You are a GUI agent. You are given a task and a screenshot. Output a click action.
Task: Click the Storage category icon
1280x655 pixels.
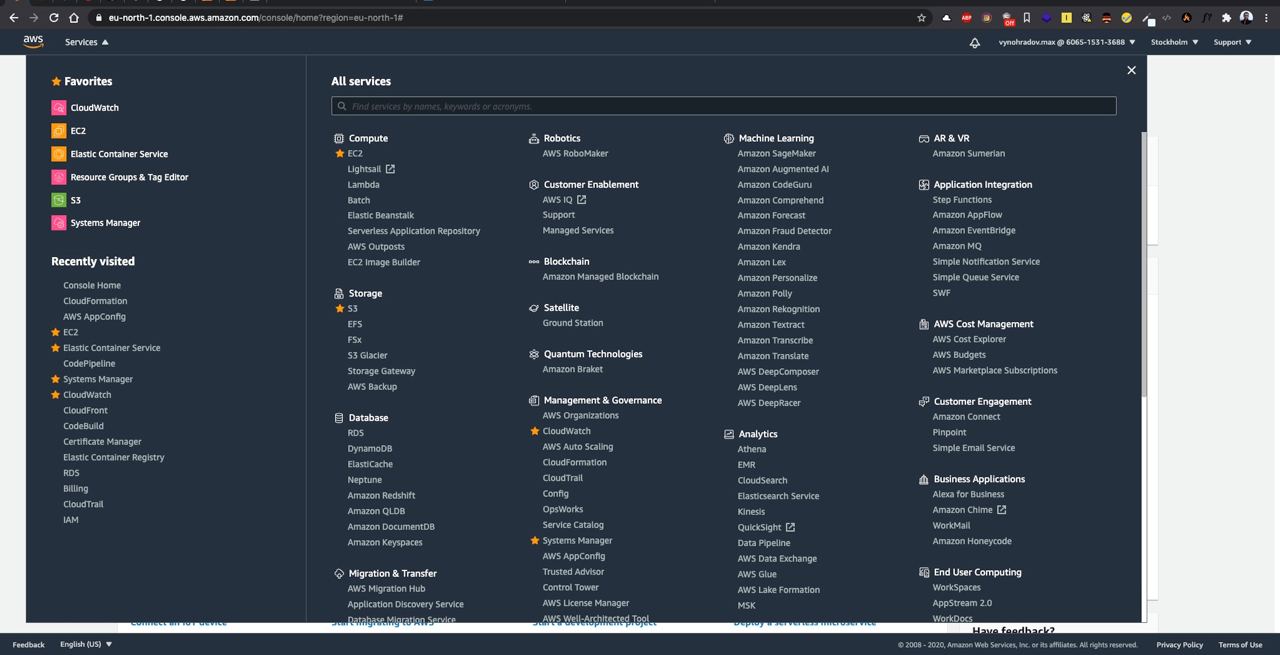point(339,294)
